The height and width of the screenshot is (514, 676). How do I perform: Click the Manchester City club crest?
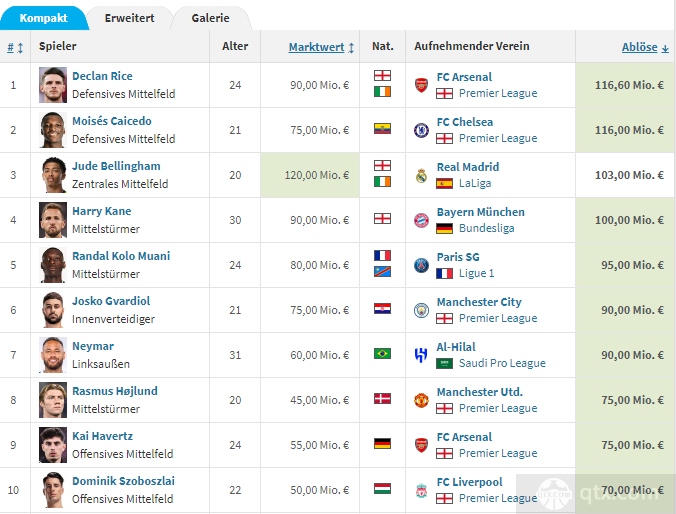coord(421,310)
